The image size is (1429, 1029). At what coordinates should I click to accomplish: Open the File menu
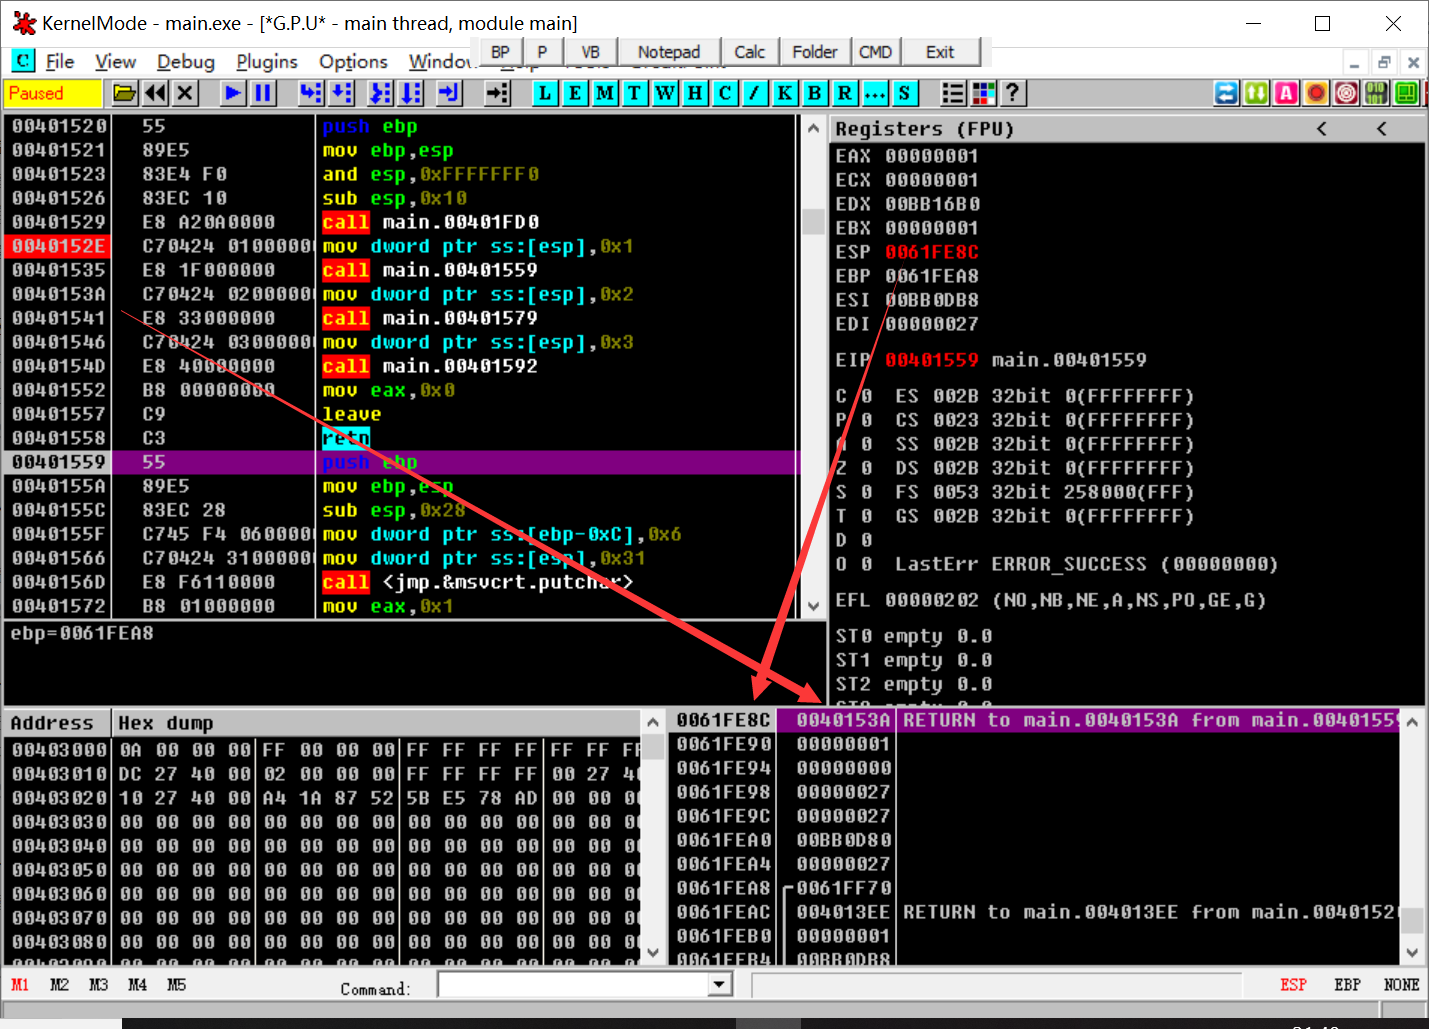(x=60, y=61)
